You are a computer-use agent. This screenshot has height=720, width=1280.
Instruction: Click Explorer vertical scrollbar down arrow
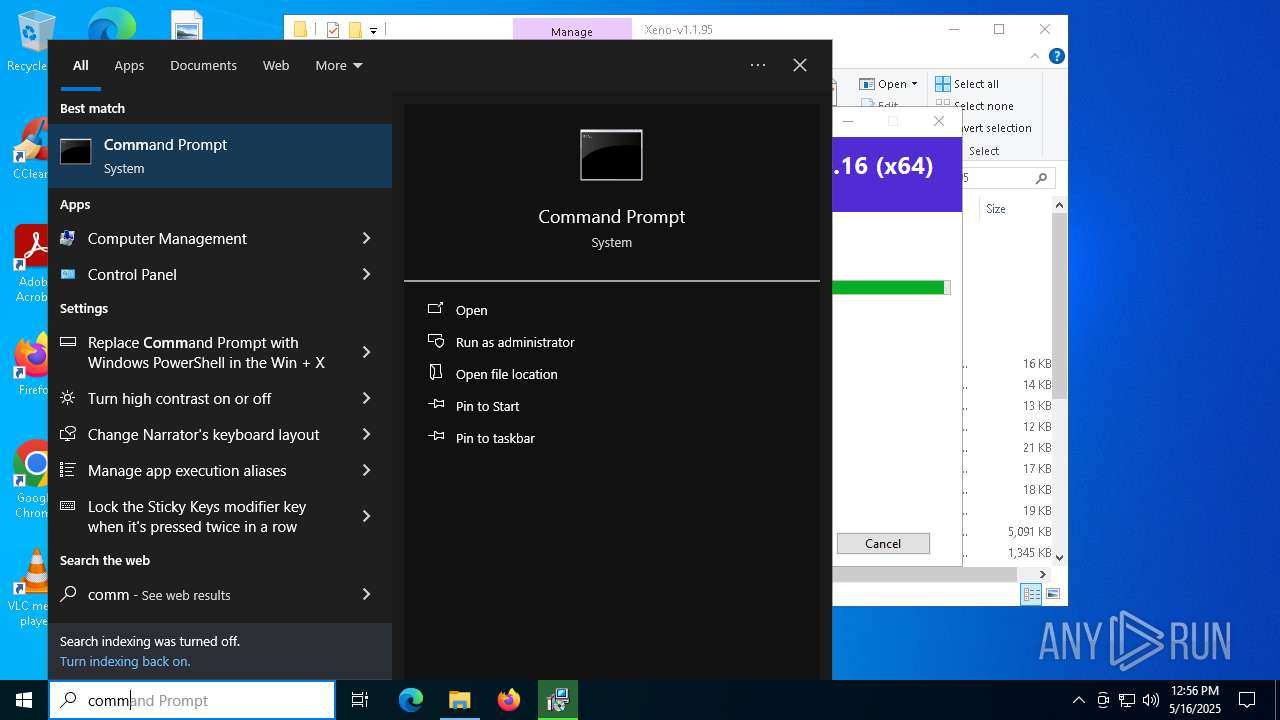pyautogui.click(x=1060, y=557)
